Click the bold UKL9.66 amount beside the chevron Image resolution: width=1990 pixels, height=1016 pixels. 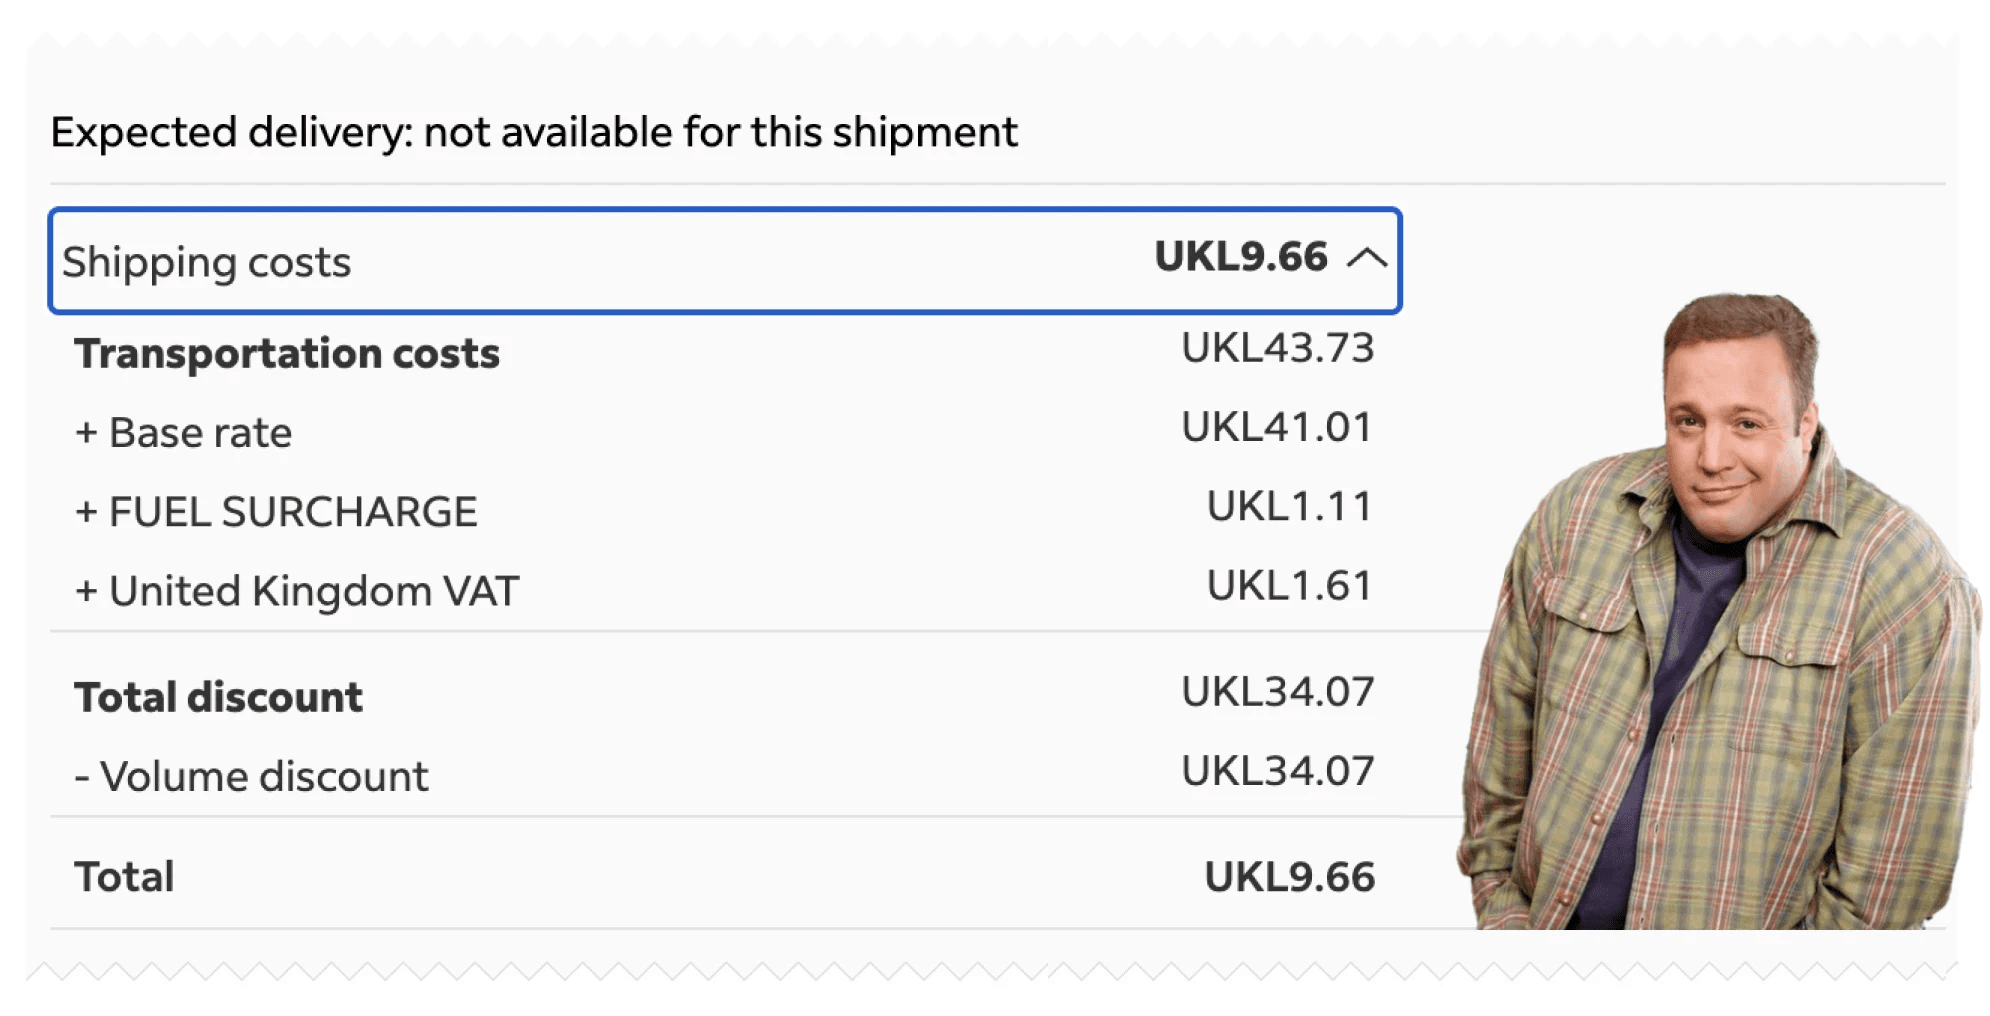point(1241,257)
